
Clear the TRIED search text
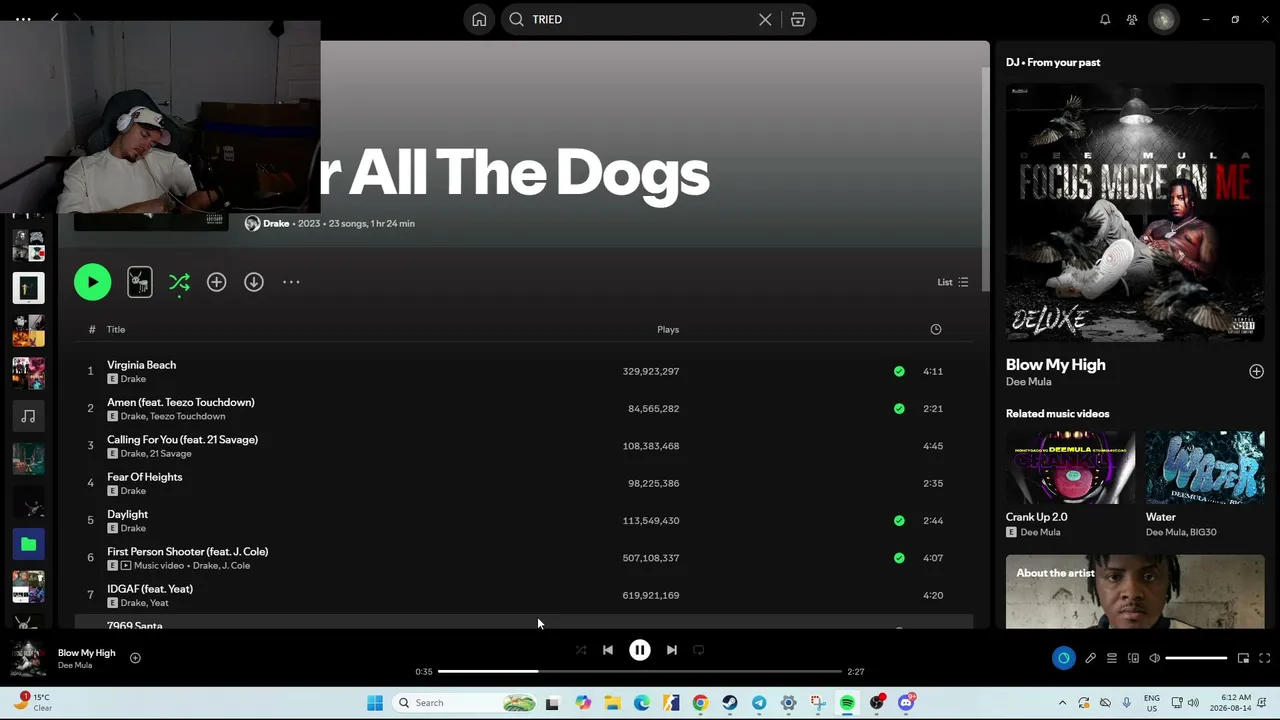click(x=765, y=19)
